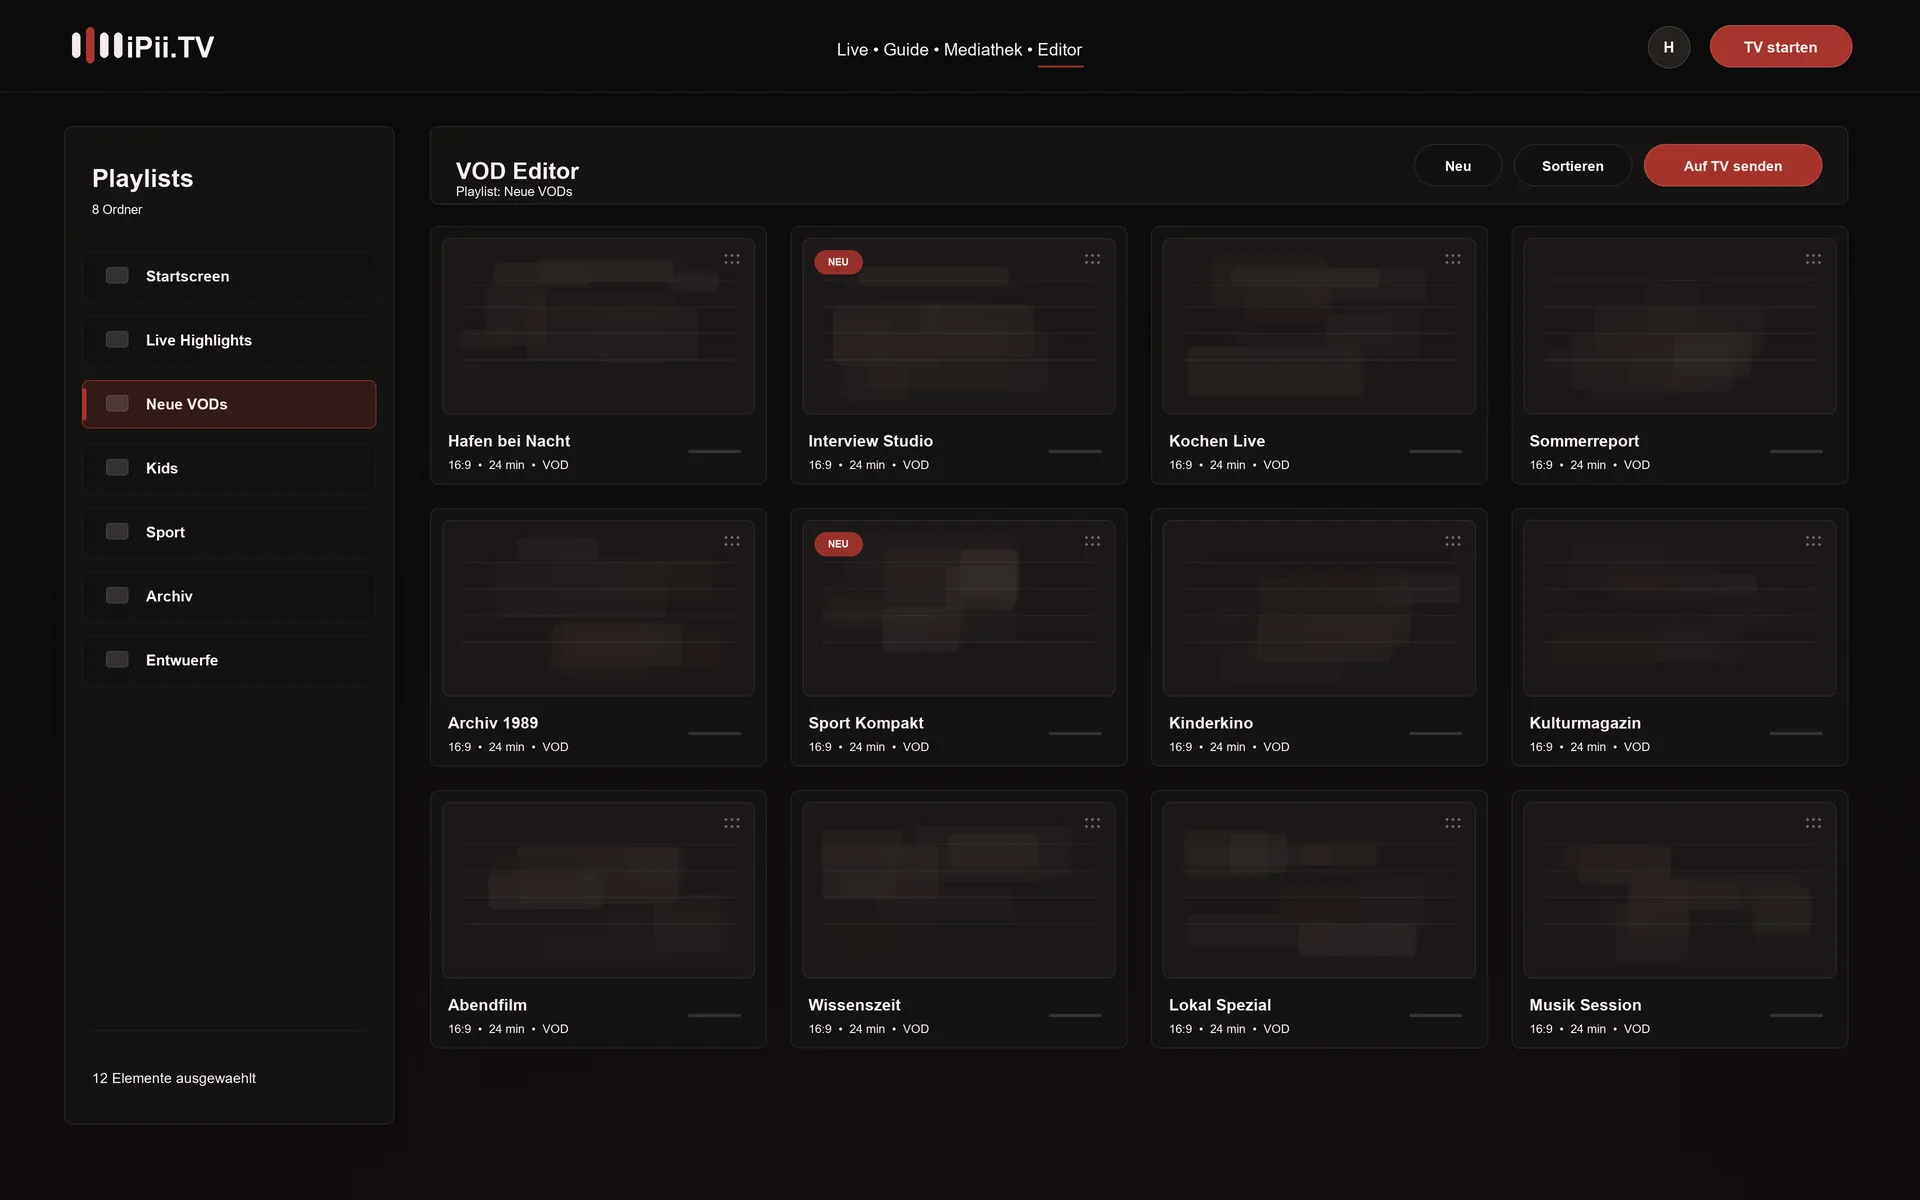The height and width of the screenshot is (1200, 1920).
Task: Click the NEU badge on Sport Kompakt
Action: 838,544
